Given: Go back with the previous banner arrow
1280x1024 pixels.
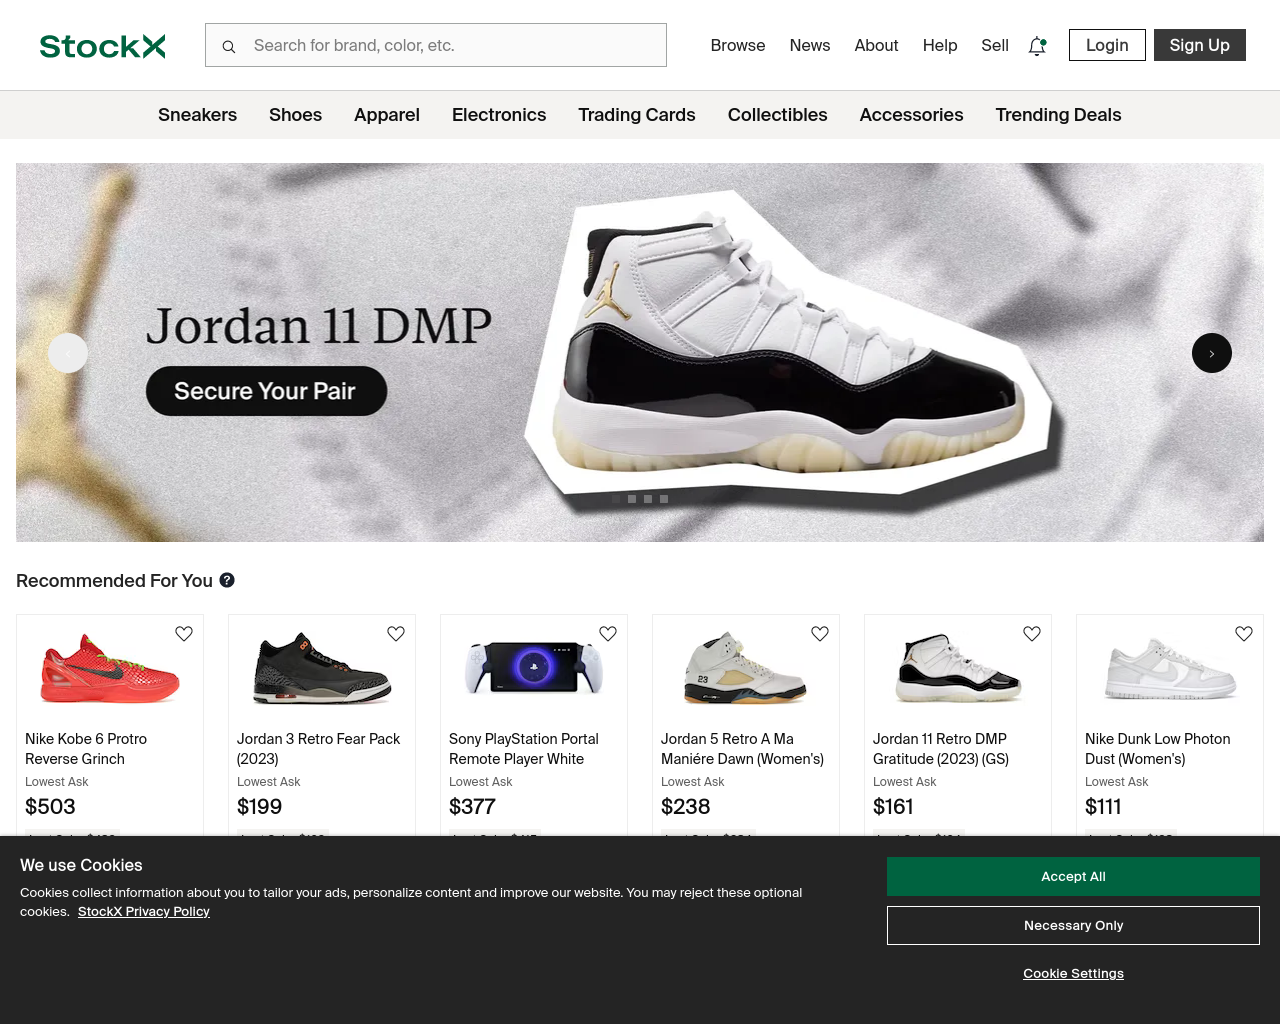Looking at the screenshot, I should 68,353.
